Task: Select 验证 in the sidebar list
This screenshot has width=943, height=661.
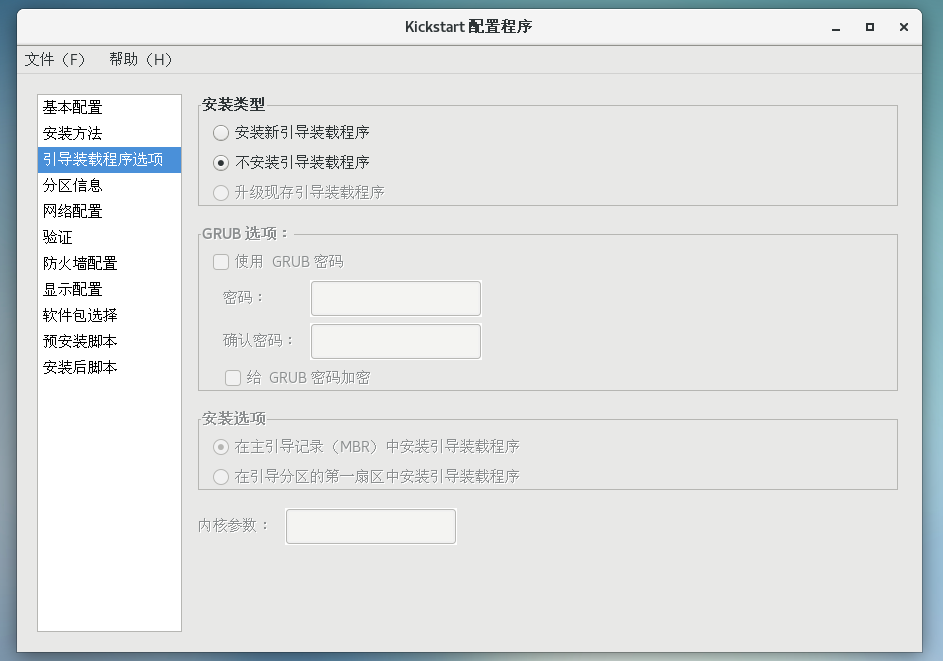Action: pyautogui.click(x=109, y=237)
